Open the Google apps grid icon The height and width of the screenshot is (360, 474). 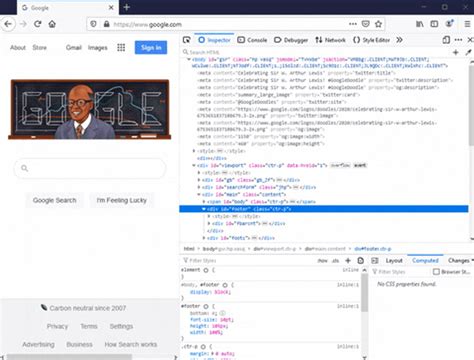(x=121, y=48)
